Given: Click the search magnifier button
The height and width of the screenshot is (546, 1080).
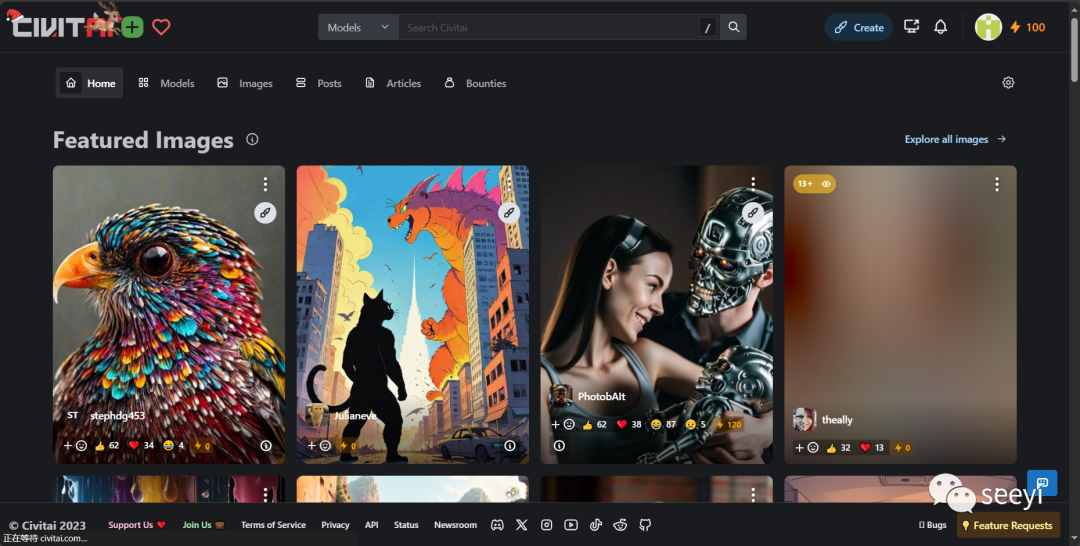Looking at the screenshot, I should pos(734,27).
